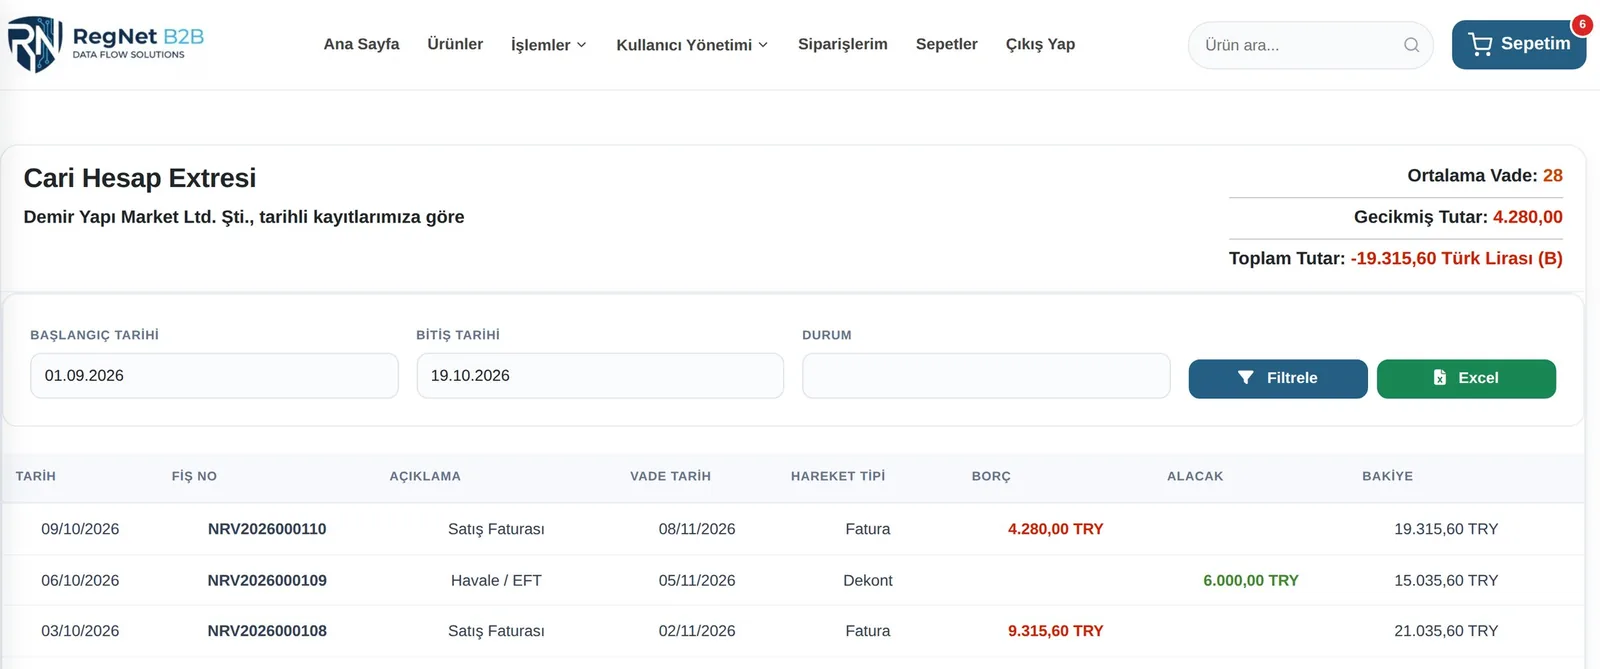Click the Tarih column header

pos(36,476)
